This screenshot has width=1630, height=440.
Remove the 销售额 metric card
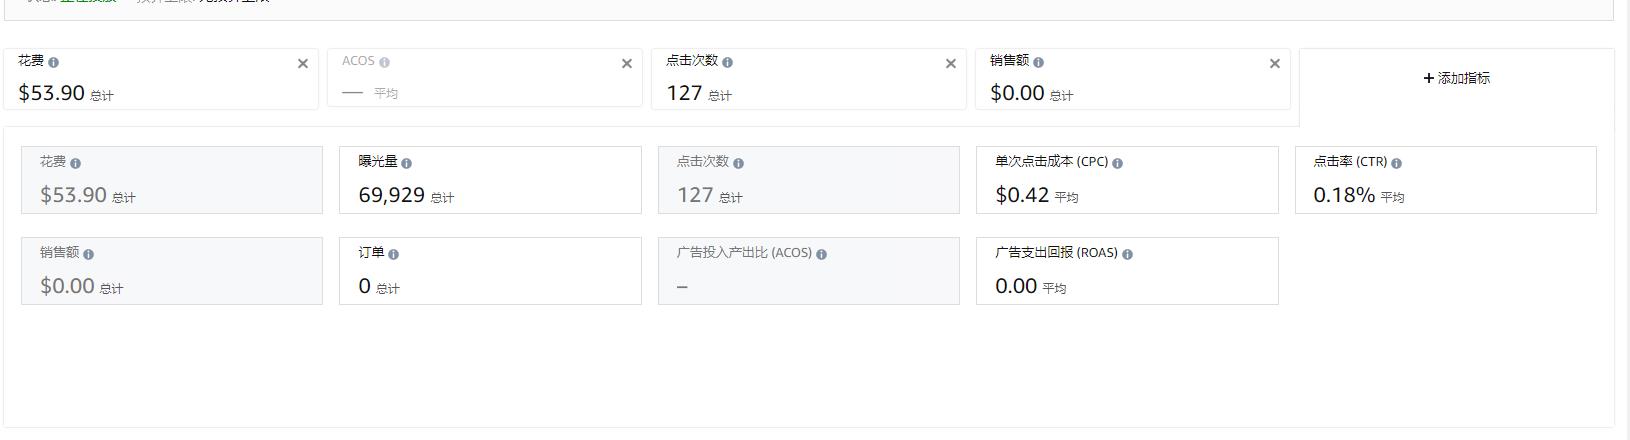coord(1275,64)
